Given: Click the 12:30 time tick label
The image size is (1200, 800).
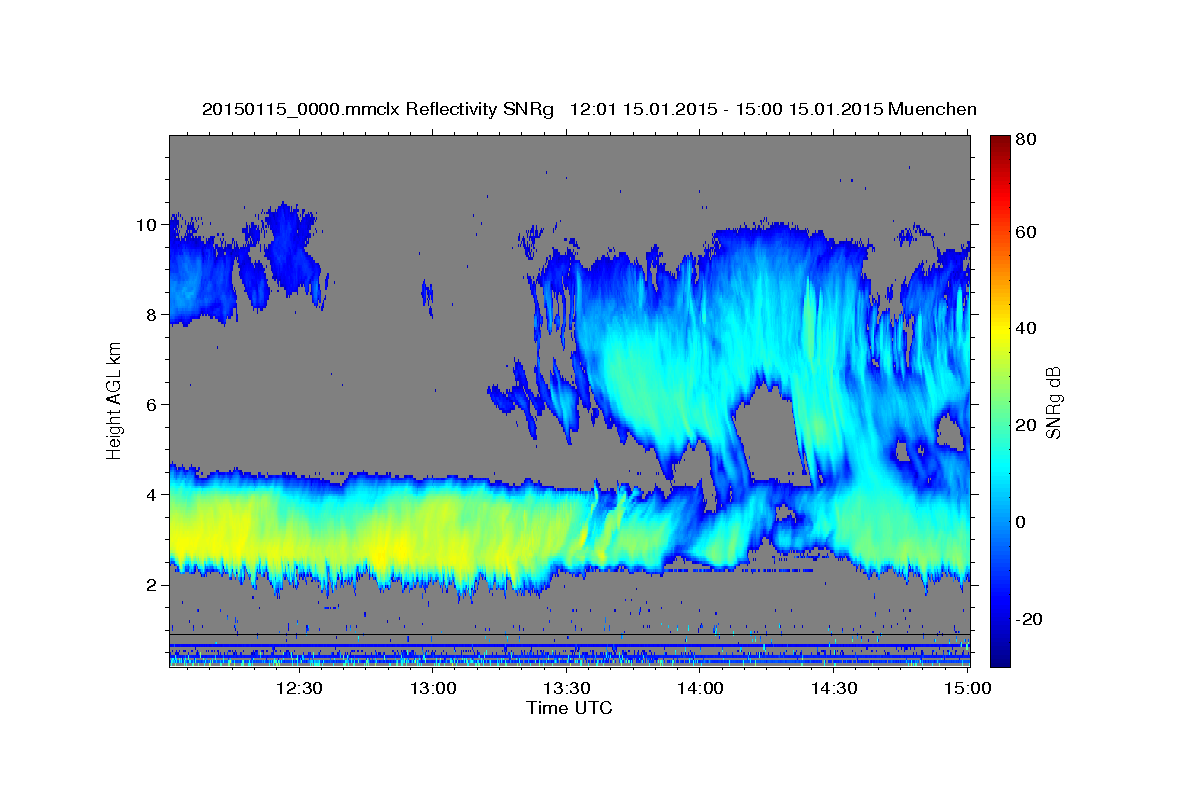Looking at the screenshot, I should 299,688.
